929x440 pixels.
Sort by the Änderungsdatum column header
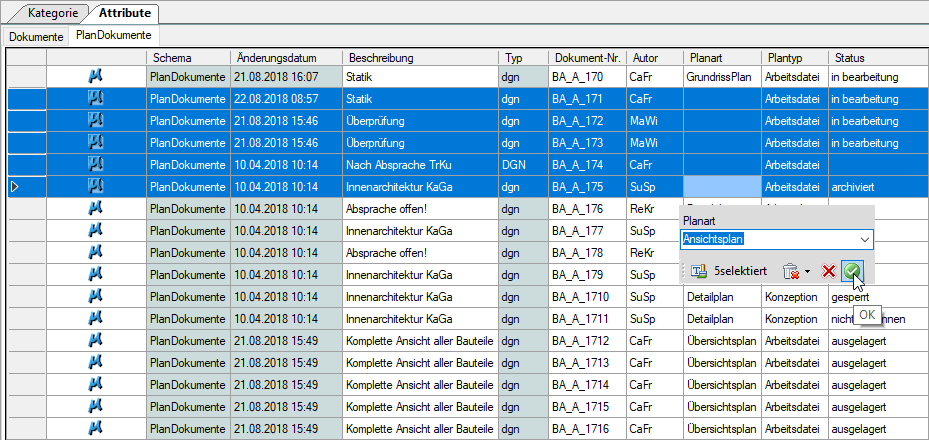click(286, 57)
